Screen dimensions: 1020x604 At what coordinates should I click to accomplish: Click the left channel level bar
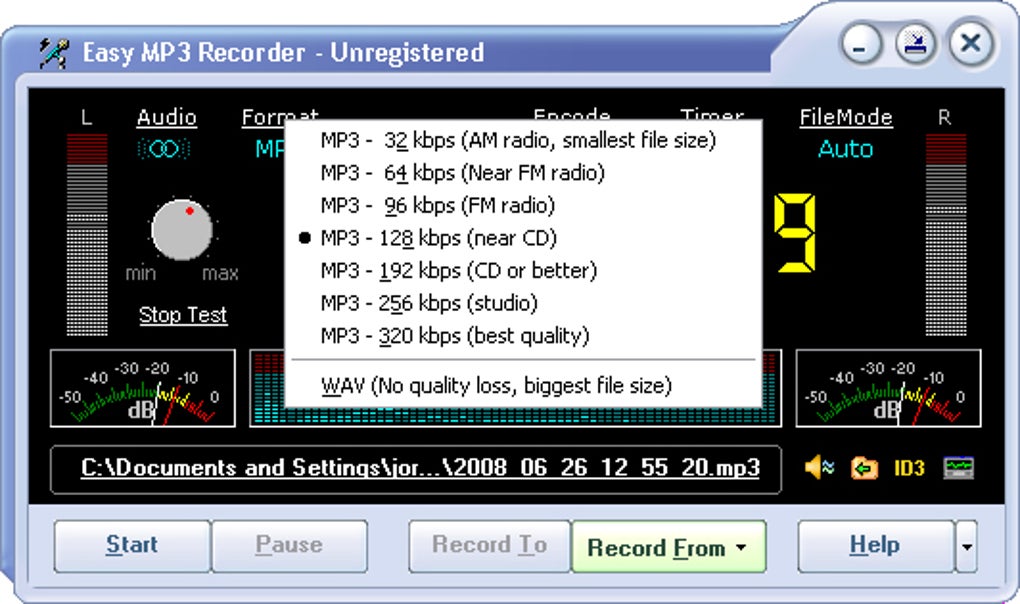click(87, 235)
